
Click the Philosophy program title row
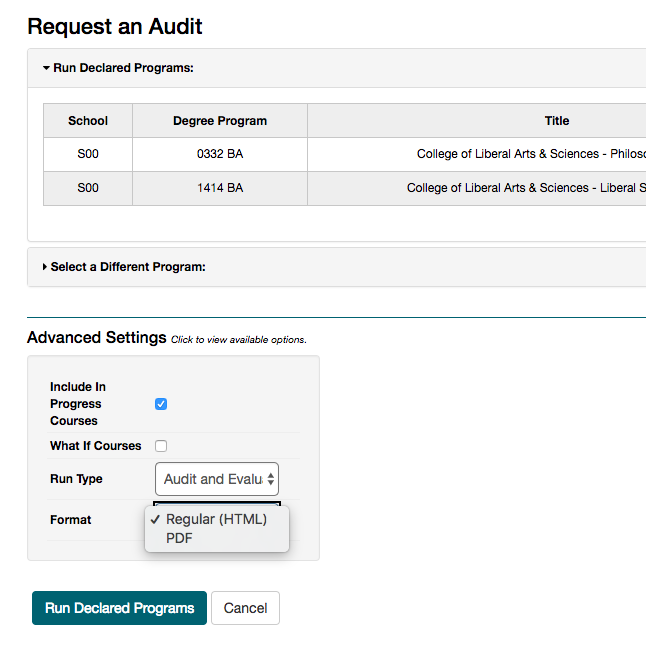531,154
